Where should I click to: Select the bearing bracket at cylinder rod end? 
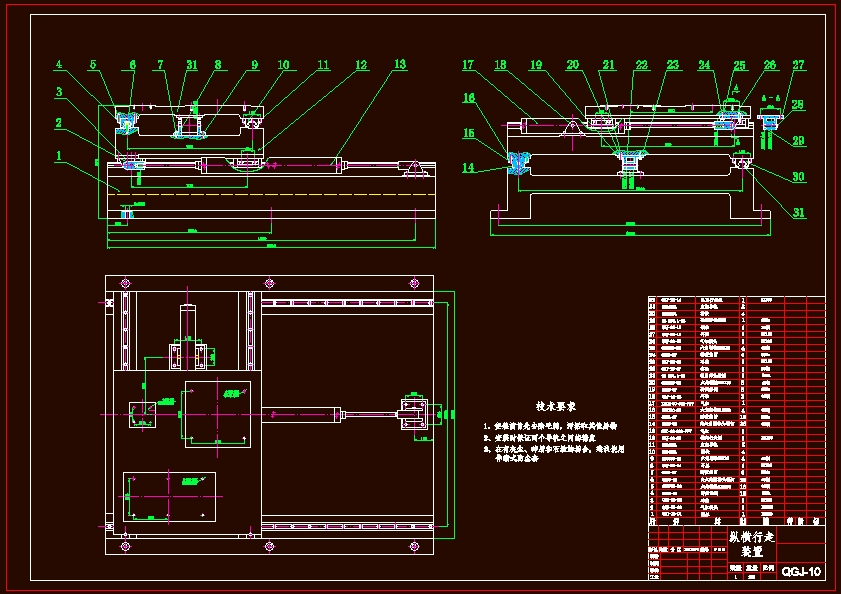click(x=414, y=414)
